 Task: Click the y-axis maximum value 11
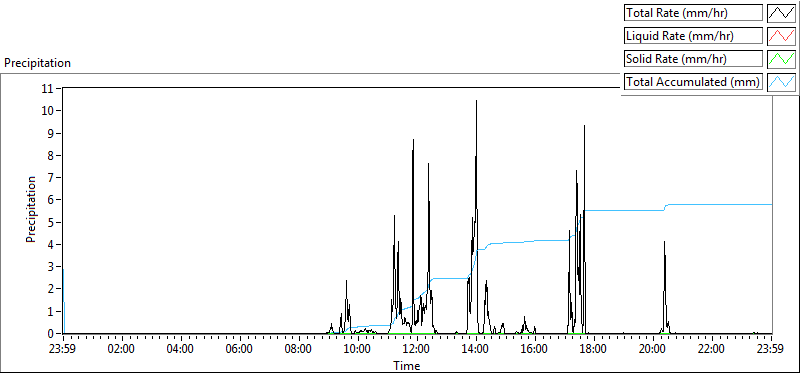[48, 88]
